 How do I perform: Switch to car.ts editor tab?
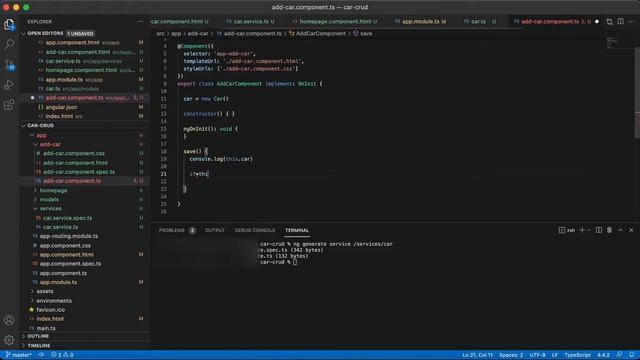tap(480, 22)
